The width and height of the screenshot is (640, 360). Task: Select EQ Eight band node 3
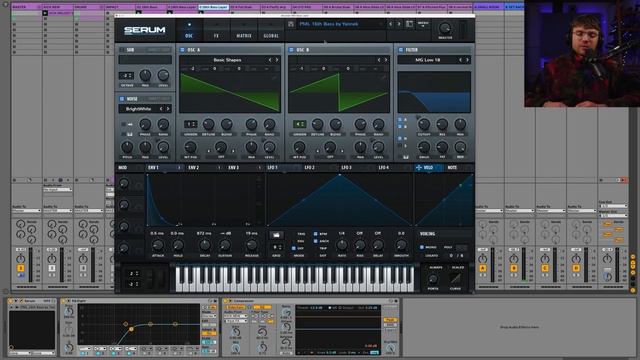(x=150, y=324)
